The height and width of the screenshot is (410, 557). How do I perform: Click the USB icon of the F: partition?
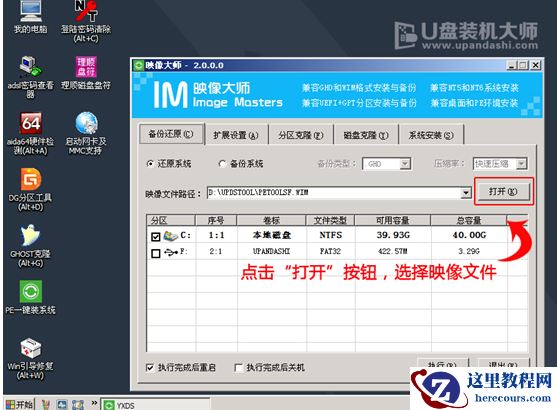(171, 252)
